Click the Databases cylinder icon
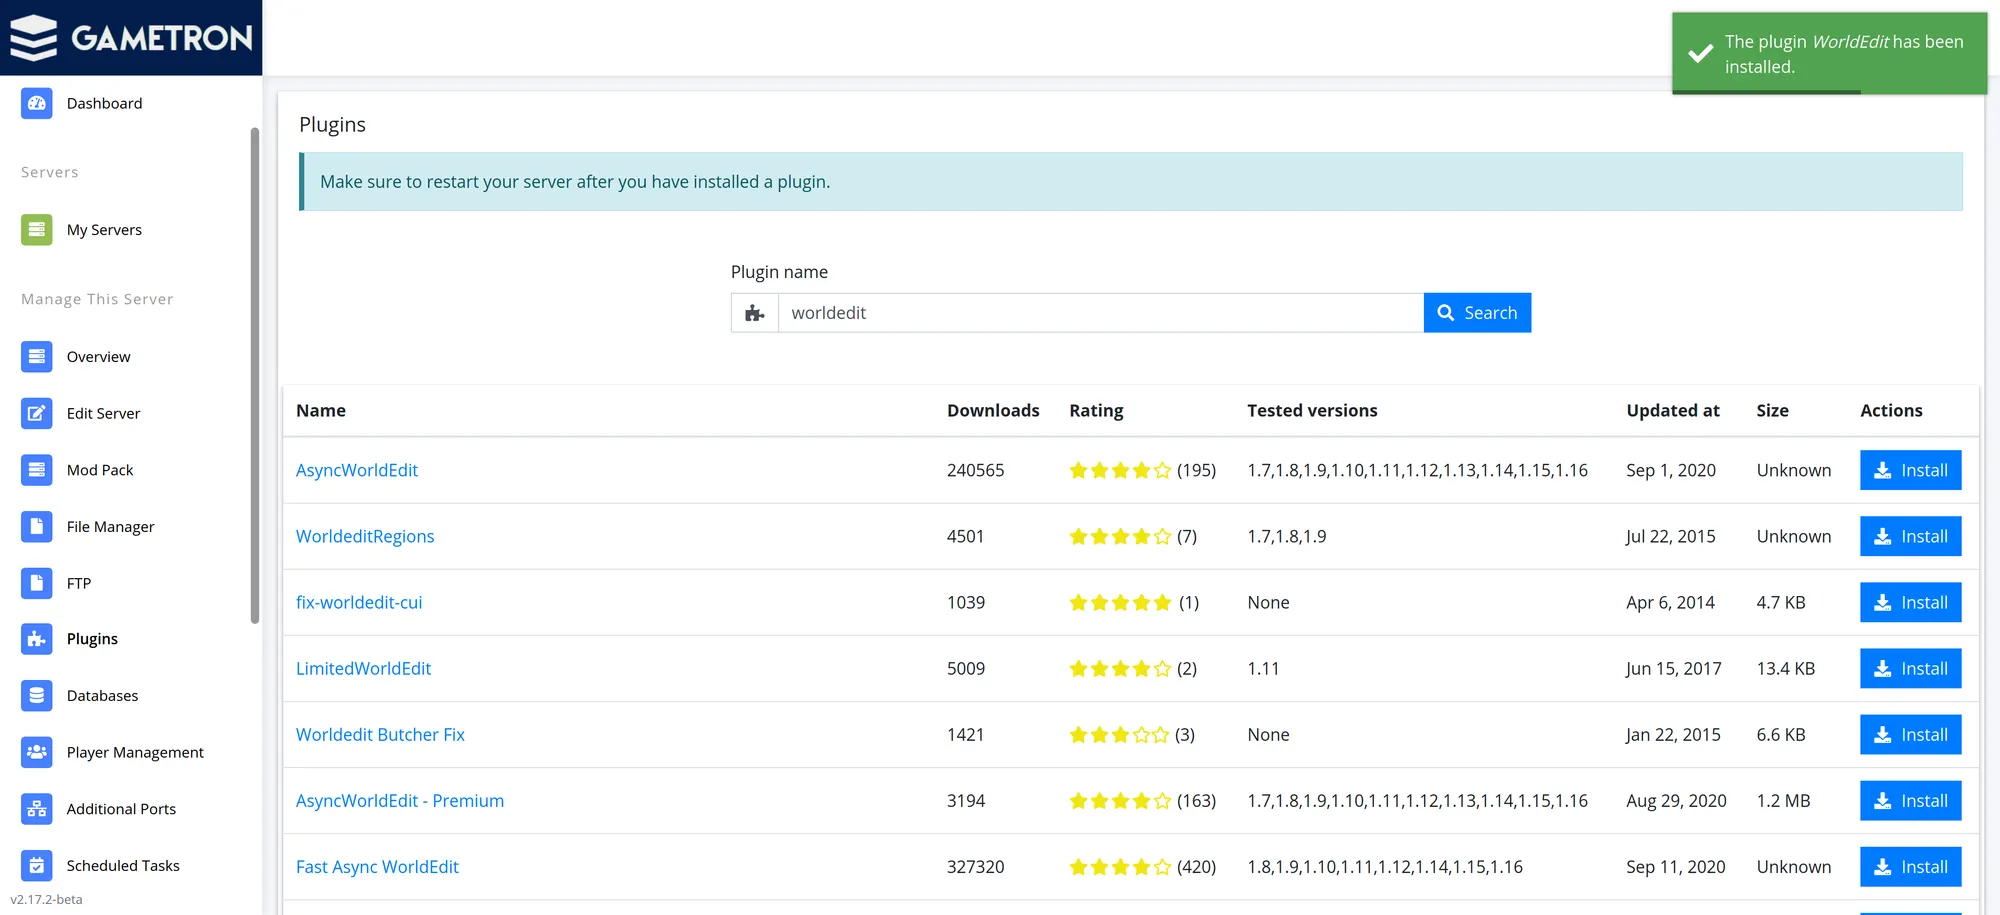The width and height of the screenshot is (2000, 915). (37, 696)
